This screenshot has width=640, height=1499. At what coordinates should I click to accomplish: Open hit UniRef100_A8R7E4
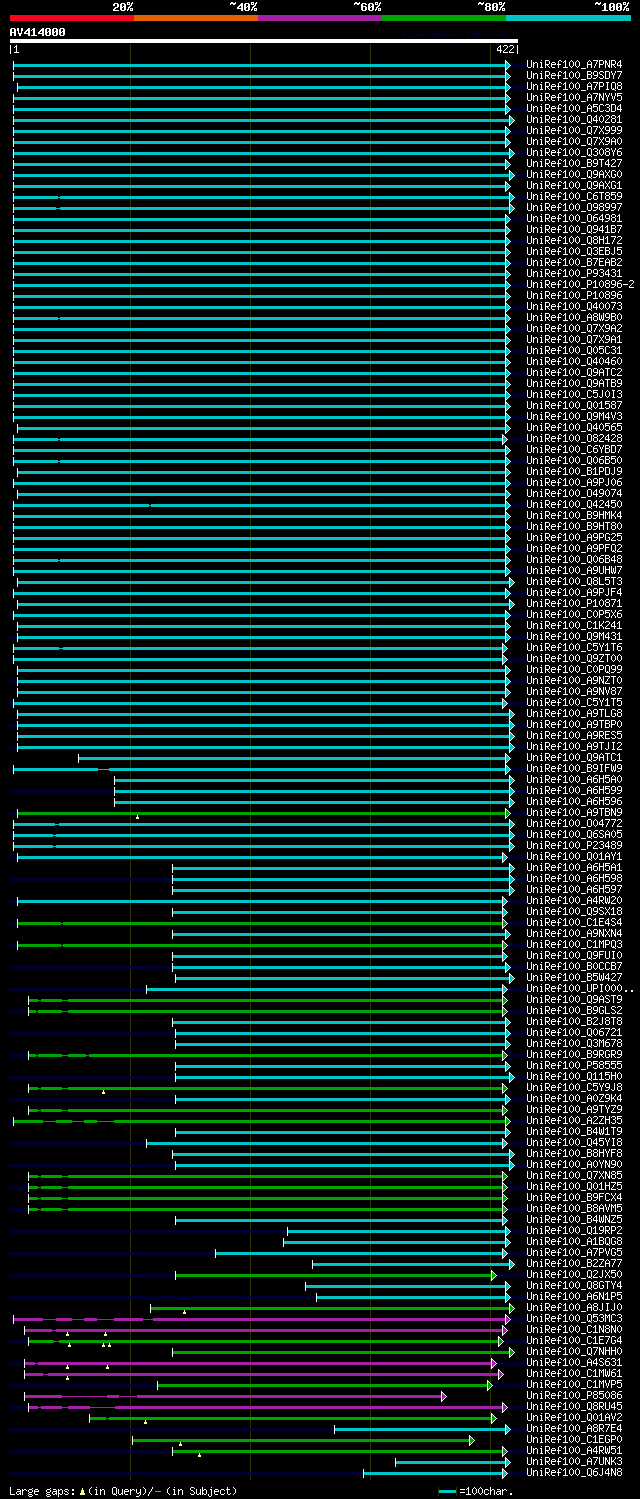pos(574,1428)
